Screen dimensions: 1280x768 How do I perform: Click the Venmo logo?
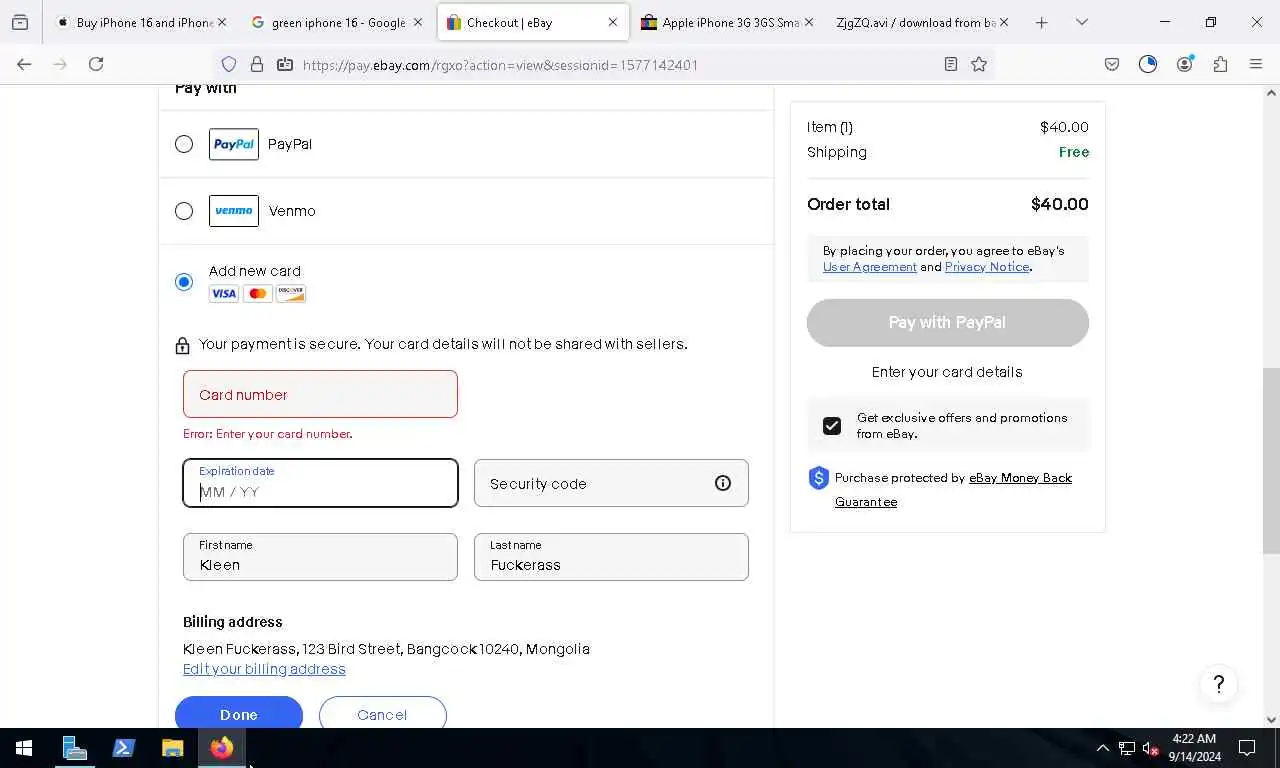(x=234, y=211)
